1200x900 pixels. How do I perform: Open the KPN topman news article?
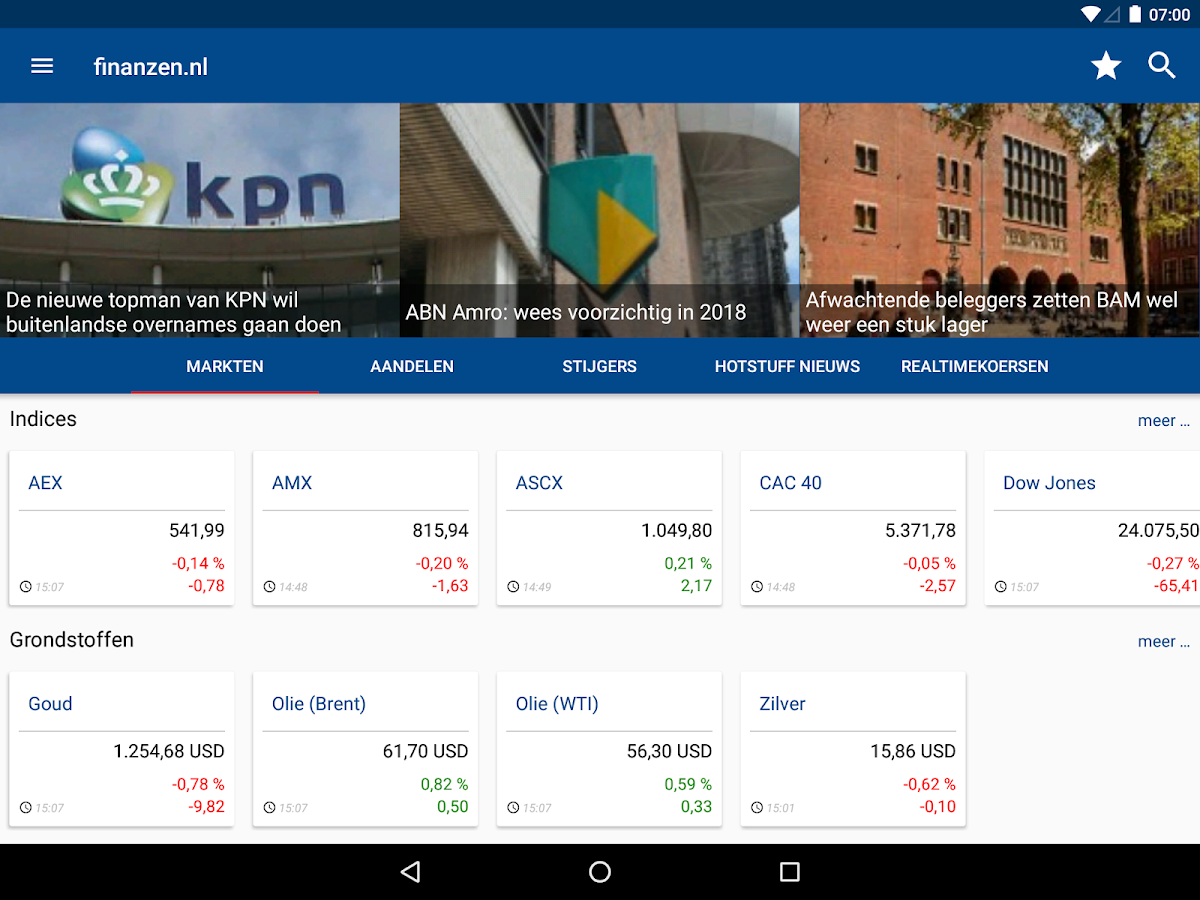pos(200,220)
